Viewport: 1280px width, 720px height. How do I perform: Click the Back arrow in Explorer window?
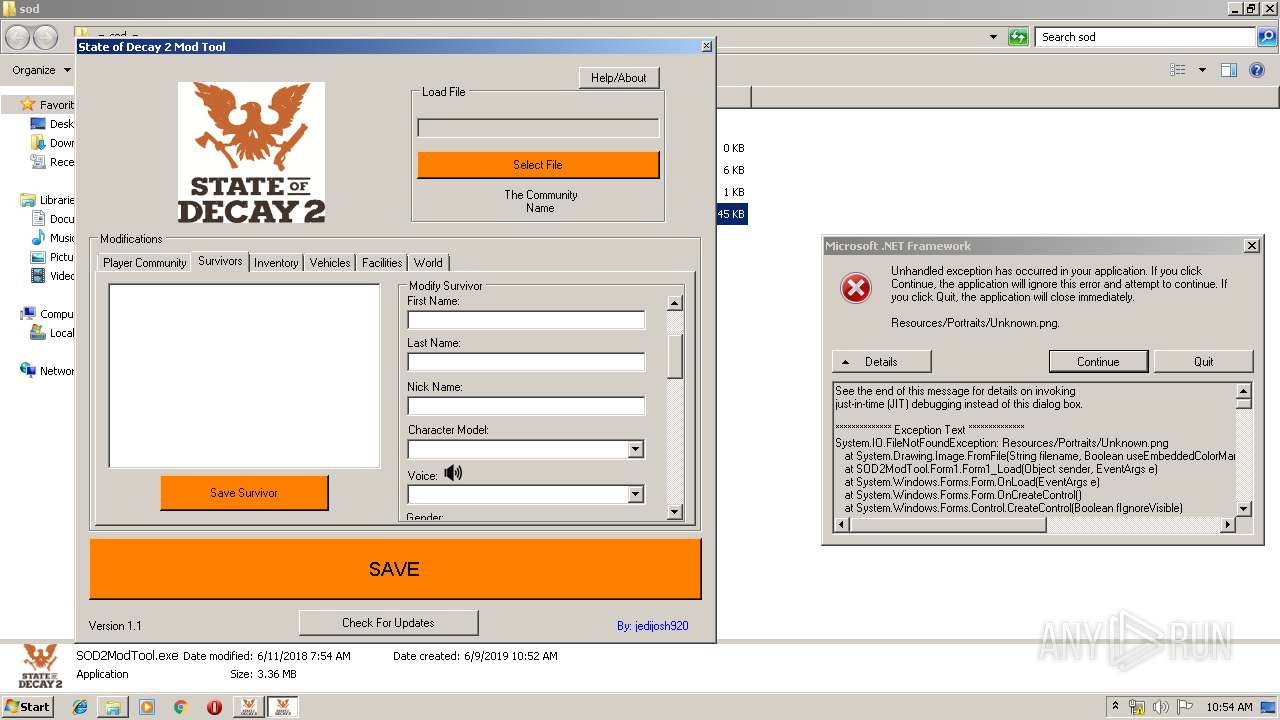point(17,38)
